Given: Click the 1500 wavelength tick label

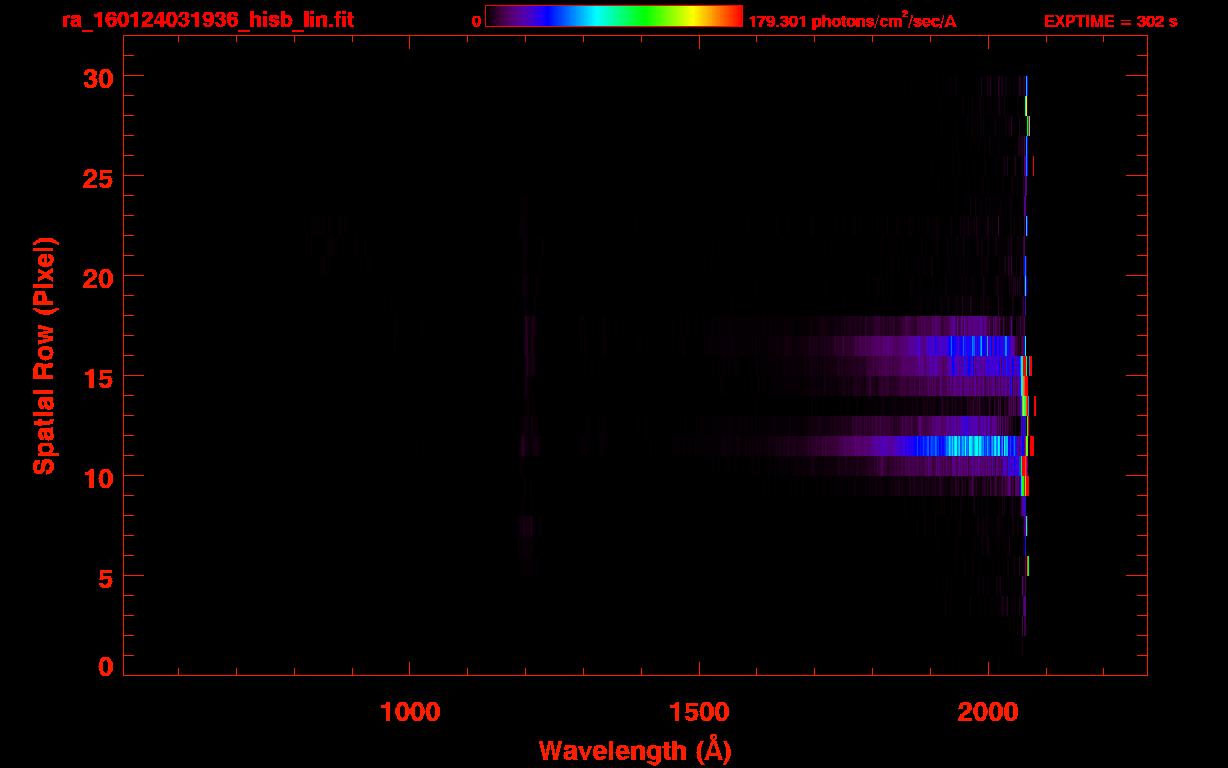Looking at the screenshot, I should pos(699,712).
